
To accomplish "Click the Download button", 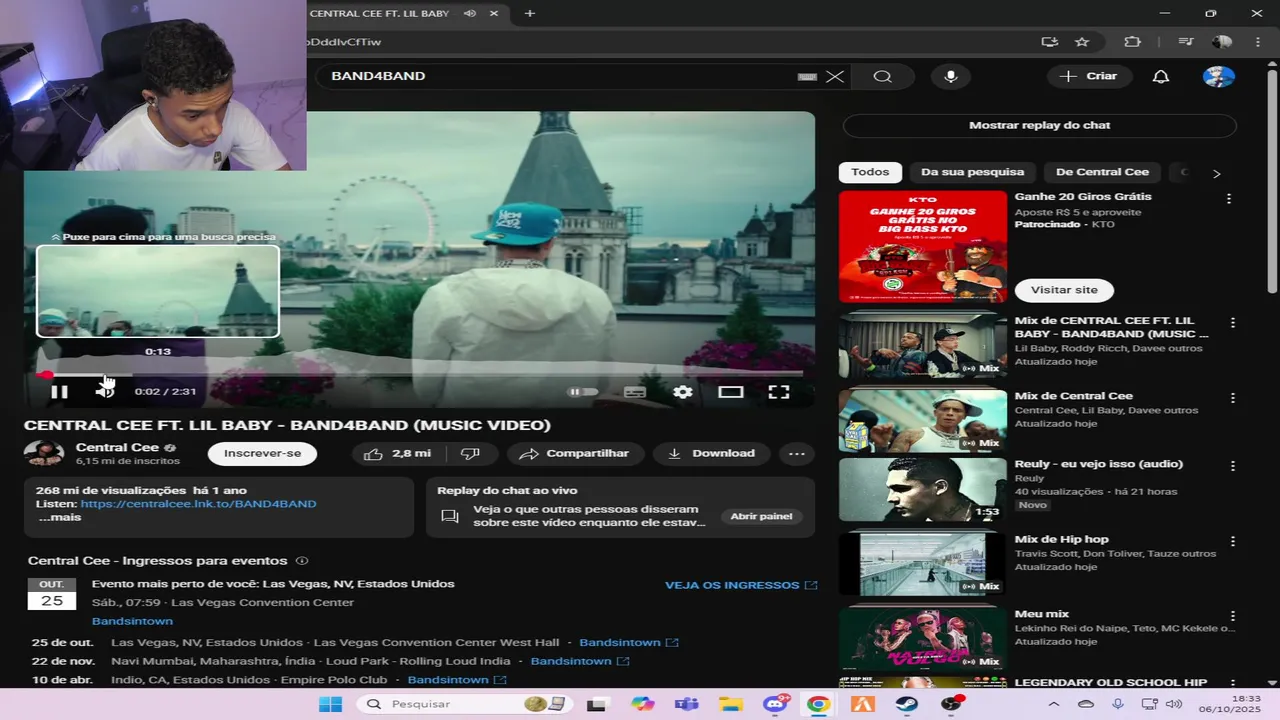I will [712, 453].
